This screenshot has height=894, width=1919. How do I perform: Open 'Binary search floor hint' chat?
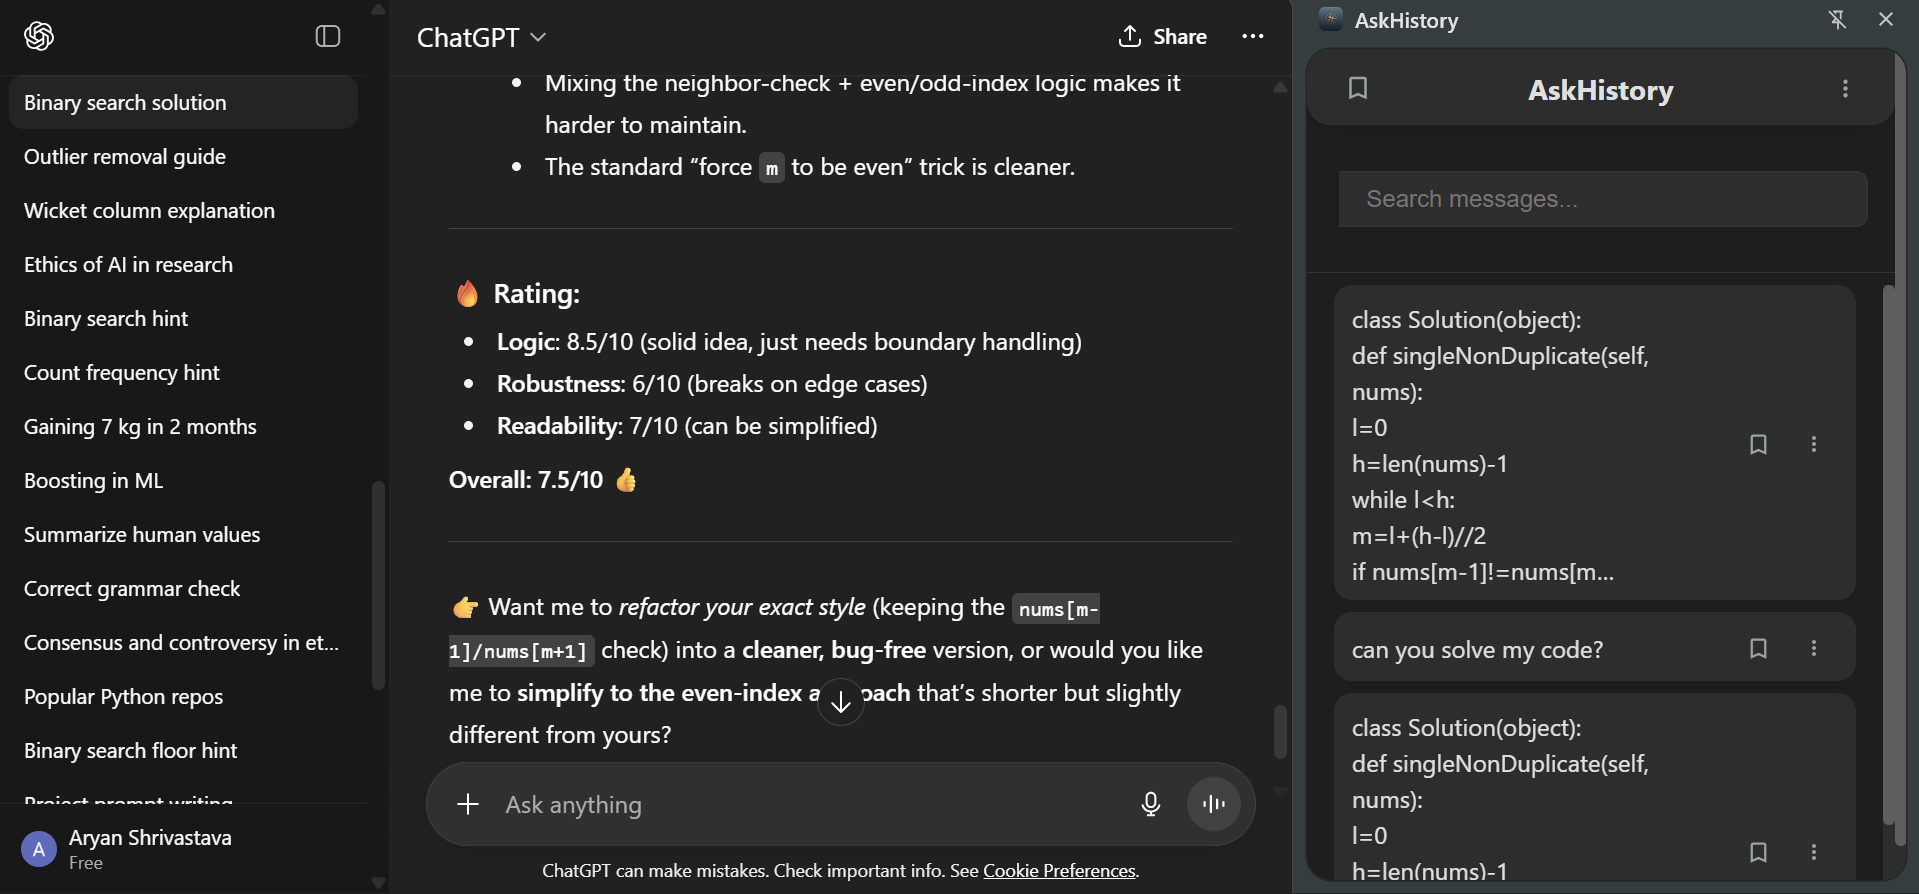tap(183, 750)
